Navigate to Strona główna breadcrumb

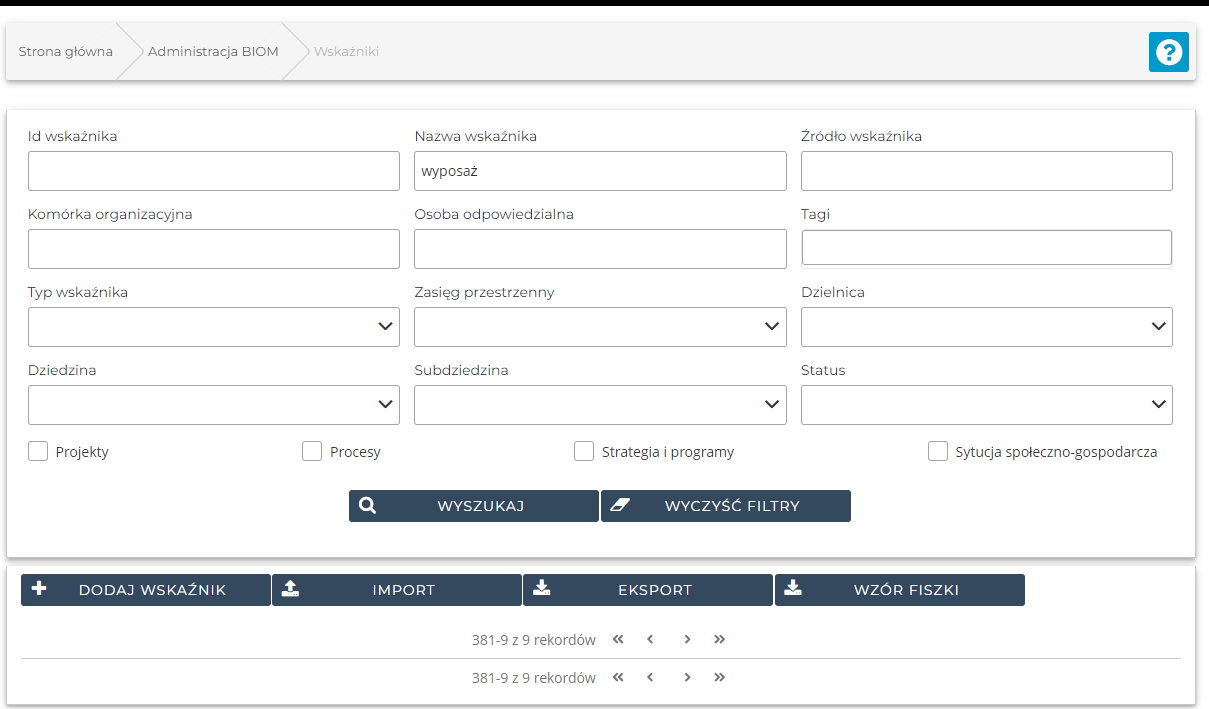65,51
